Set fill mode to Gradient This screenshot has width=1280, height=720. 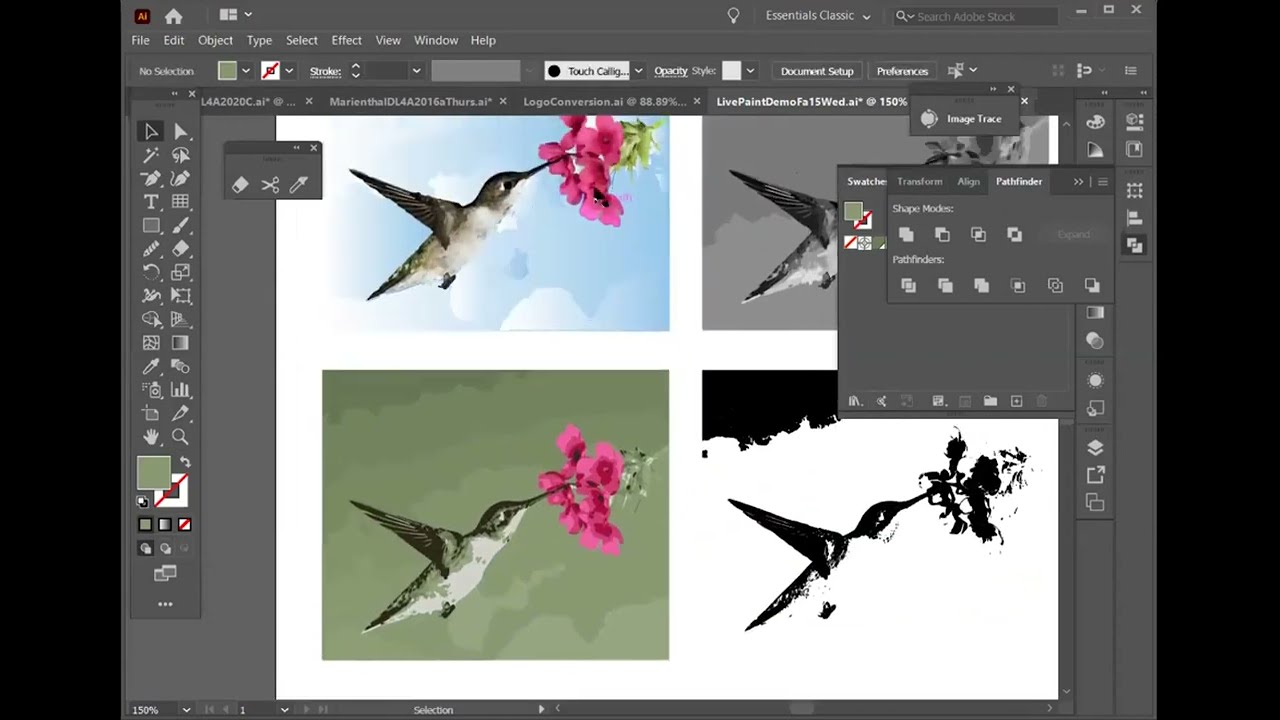[165, 524]
